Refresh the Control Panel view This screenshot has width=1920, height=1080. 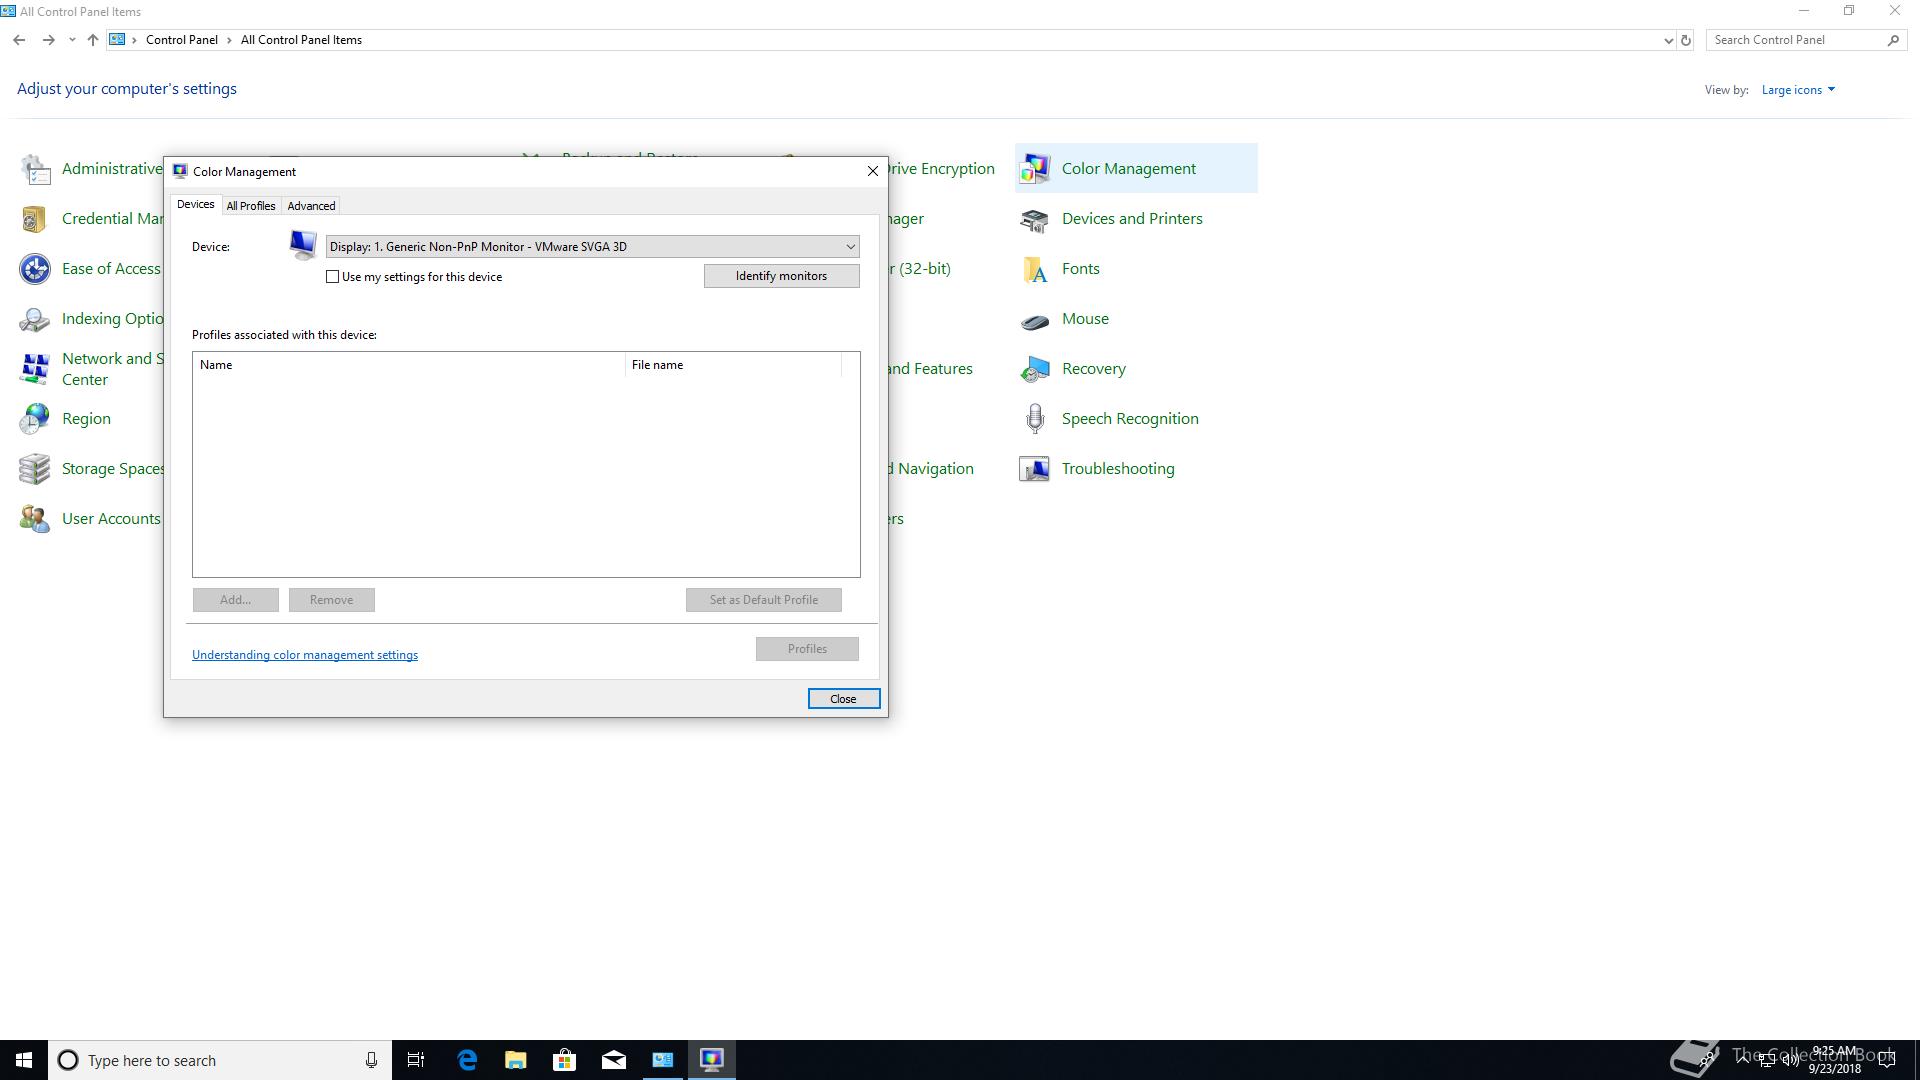coord(1686,40)
